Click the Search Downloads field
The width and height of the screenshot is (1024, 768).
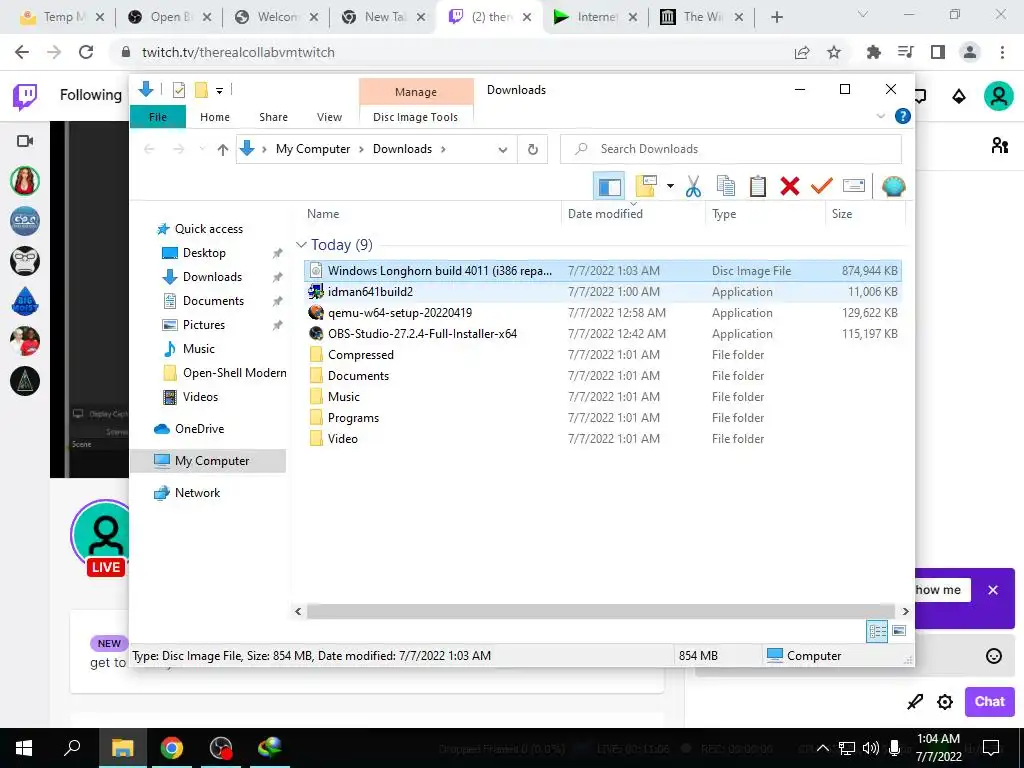coord(731,149)
